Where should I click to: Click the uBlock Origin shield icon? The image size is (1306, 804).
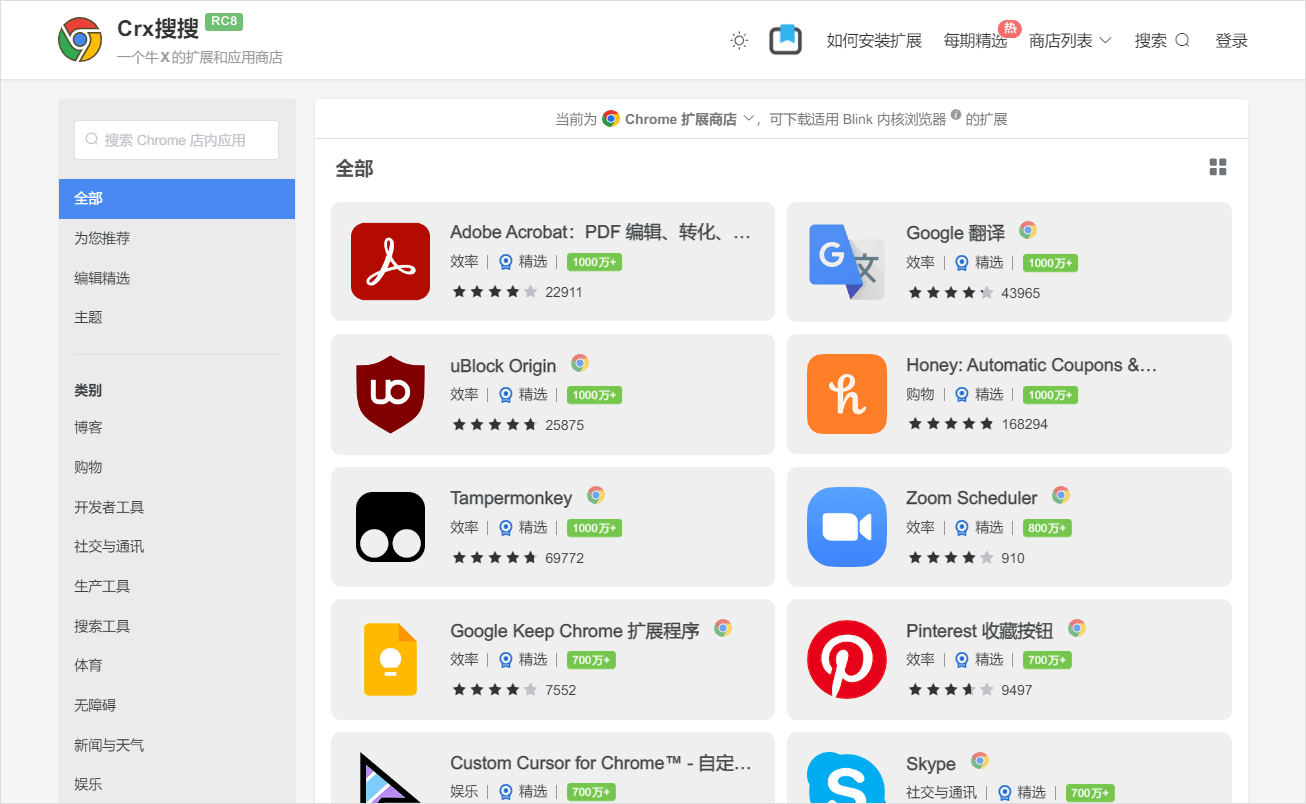[390, 394]
